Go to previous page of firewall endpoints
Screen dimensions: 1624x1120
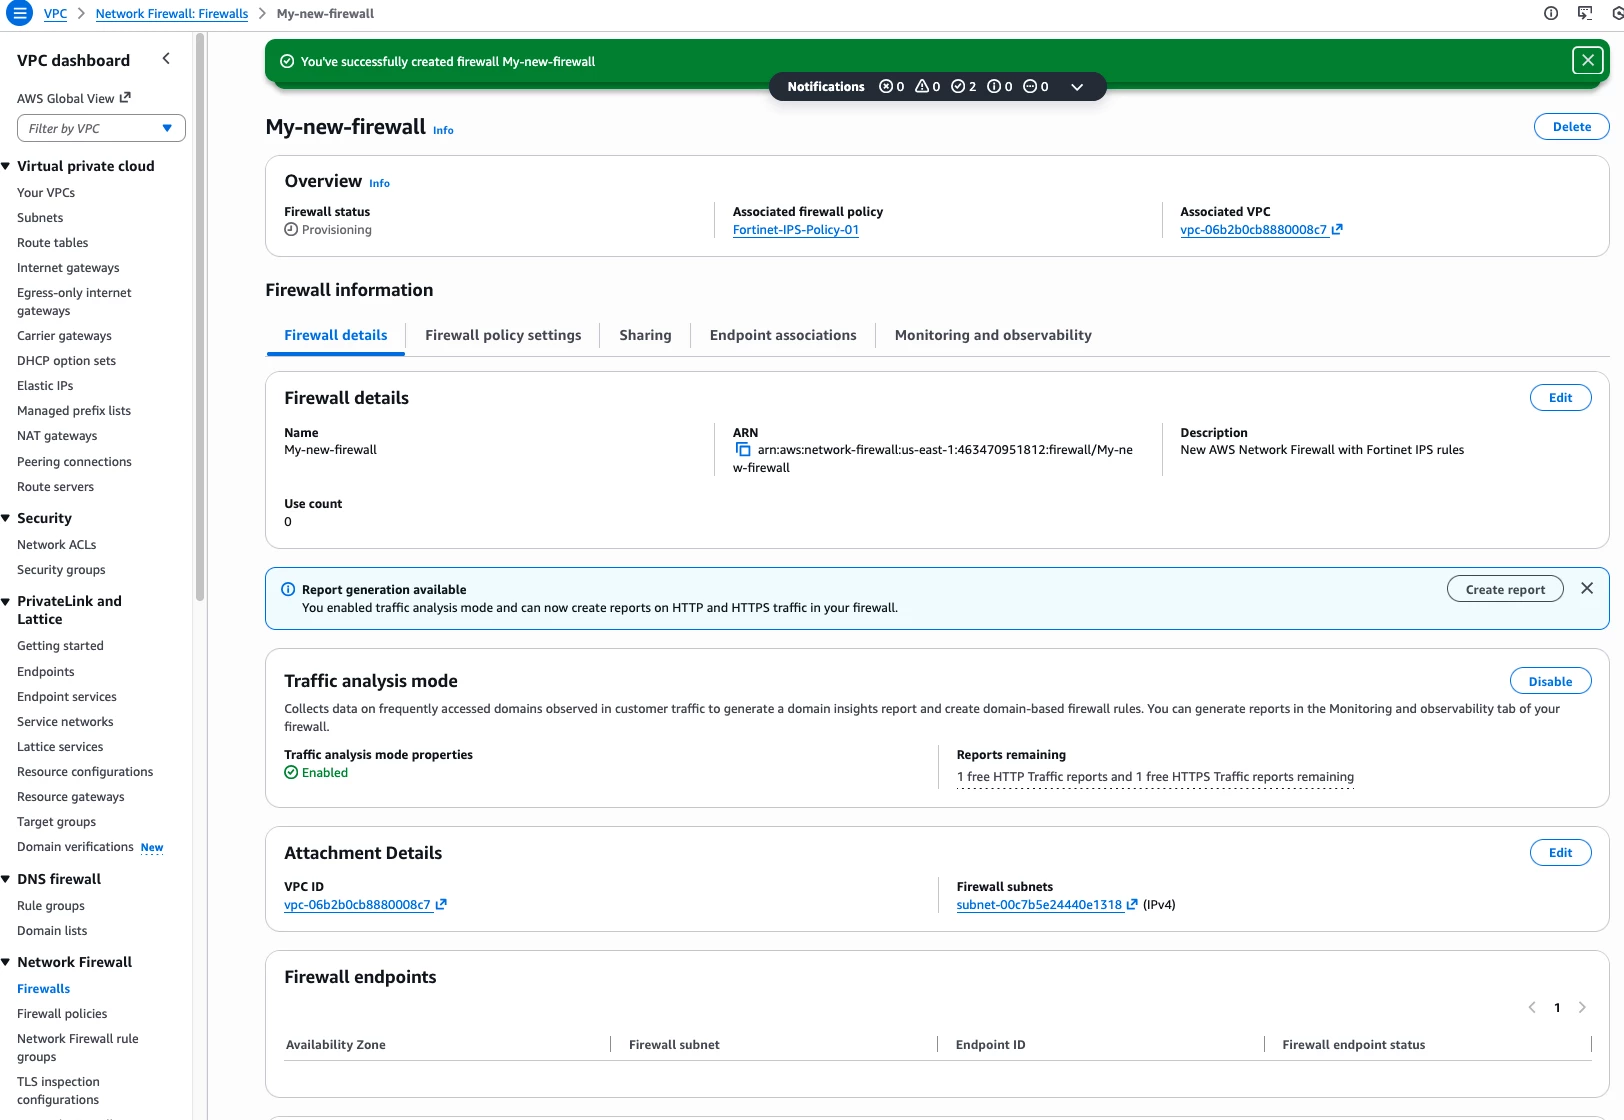pos(1532,1007)
